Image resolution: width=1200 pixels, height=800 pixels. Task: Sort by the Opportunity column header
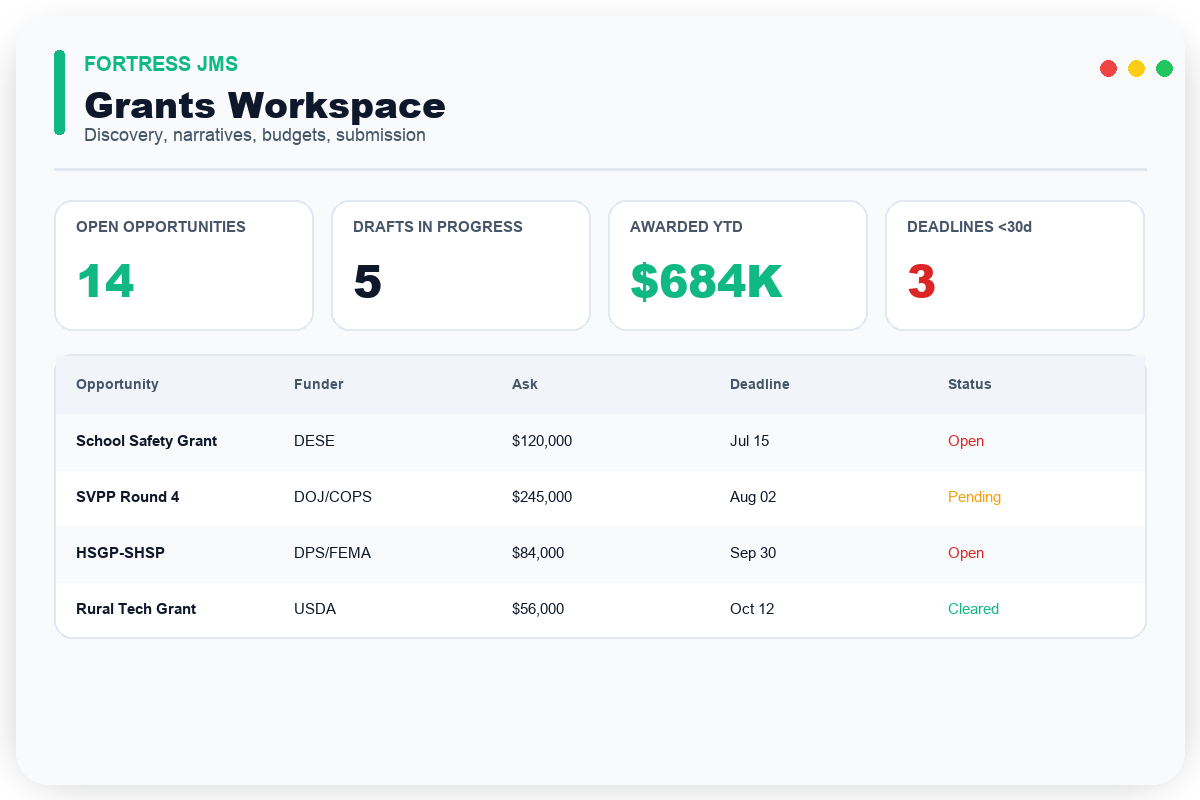(117, 384)
